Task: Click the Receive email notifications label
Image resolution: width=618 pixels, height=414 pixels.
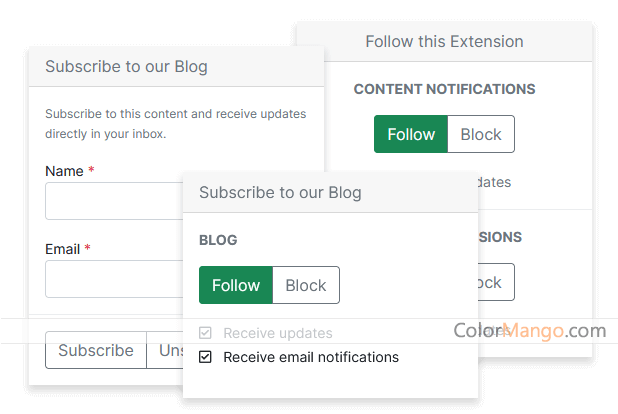Action: tap(311, 357)
